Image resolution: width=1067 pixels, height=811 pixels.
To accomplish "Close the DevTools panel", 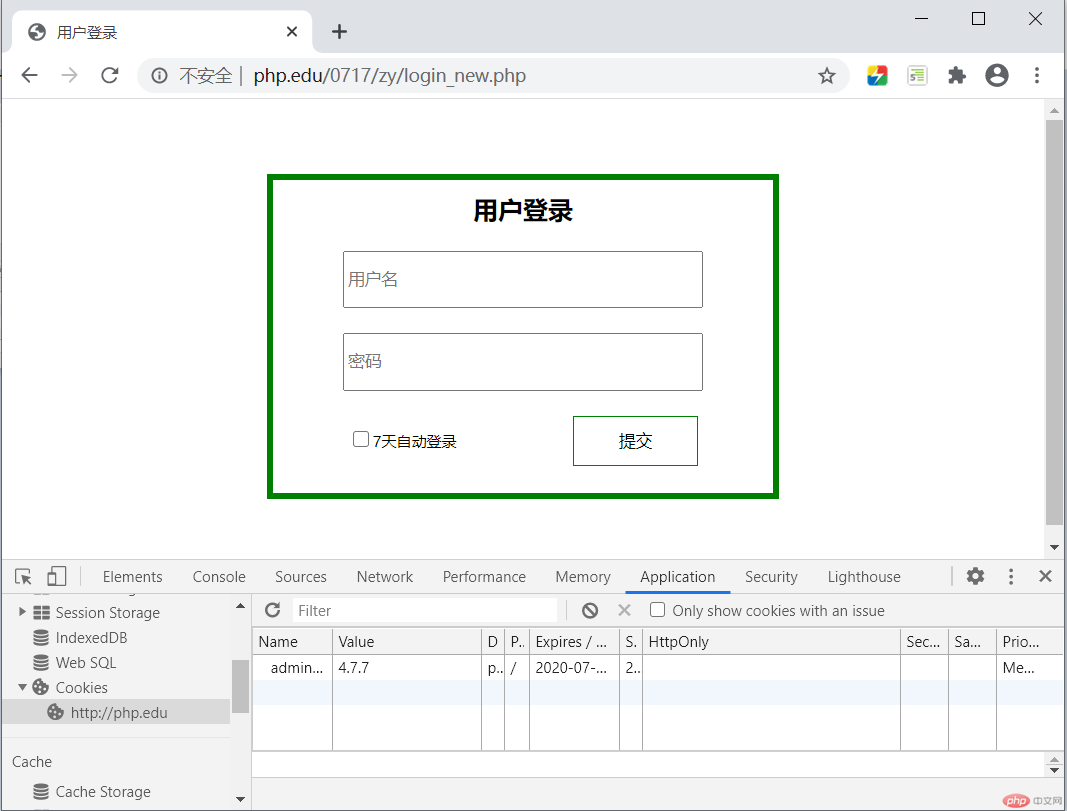I will (1046, 576).
